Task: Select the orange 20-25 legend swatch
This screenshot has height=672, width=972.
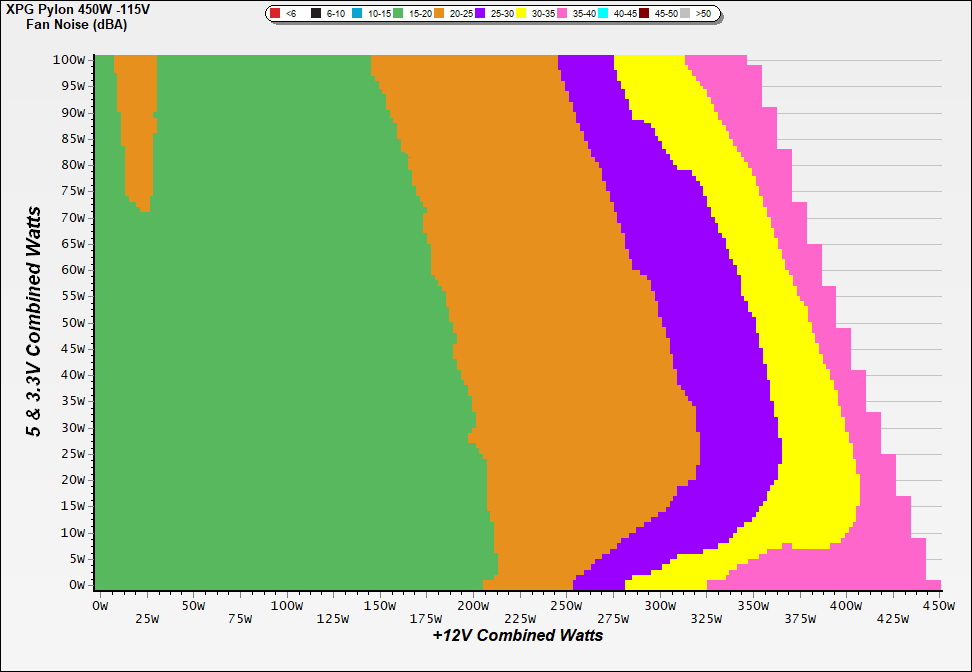Action: 439,14
